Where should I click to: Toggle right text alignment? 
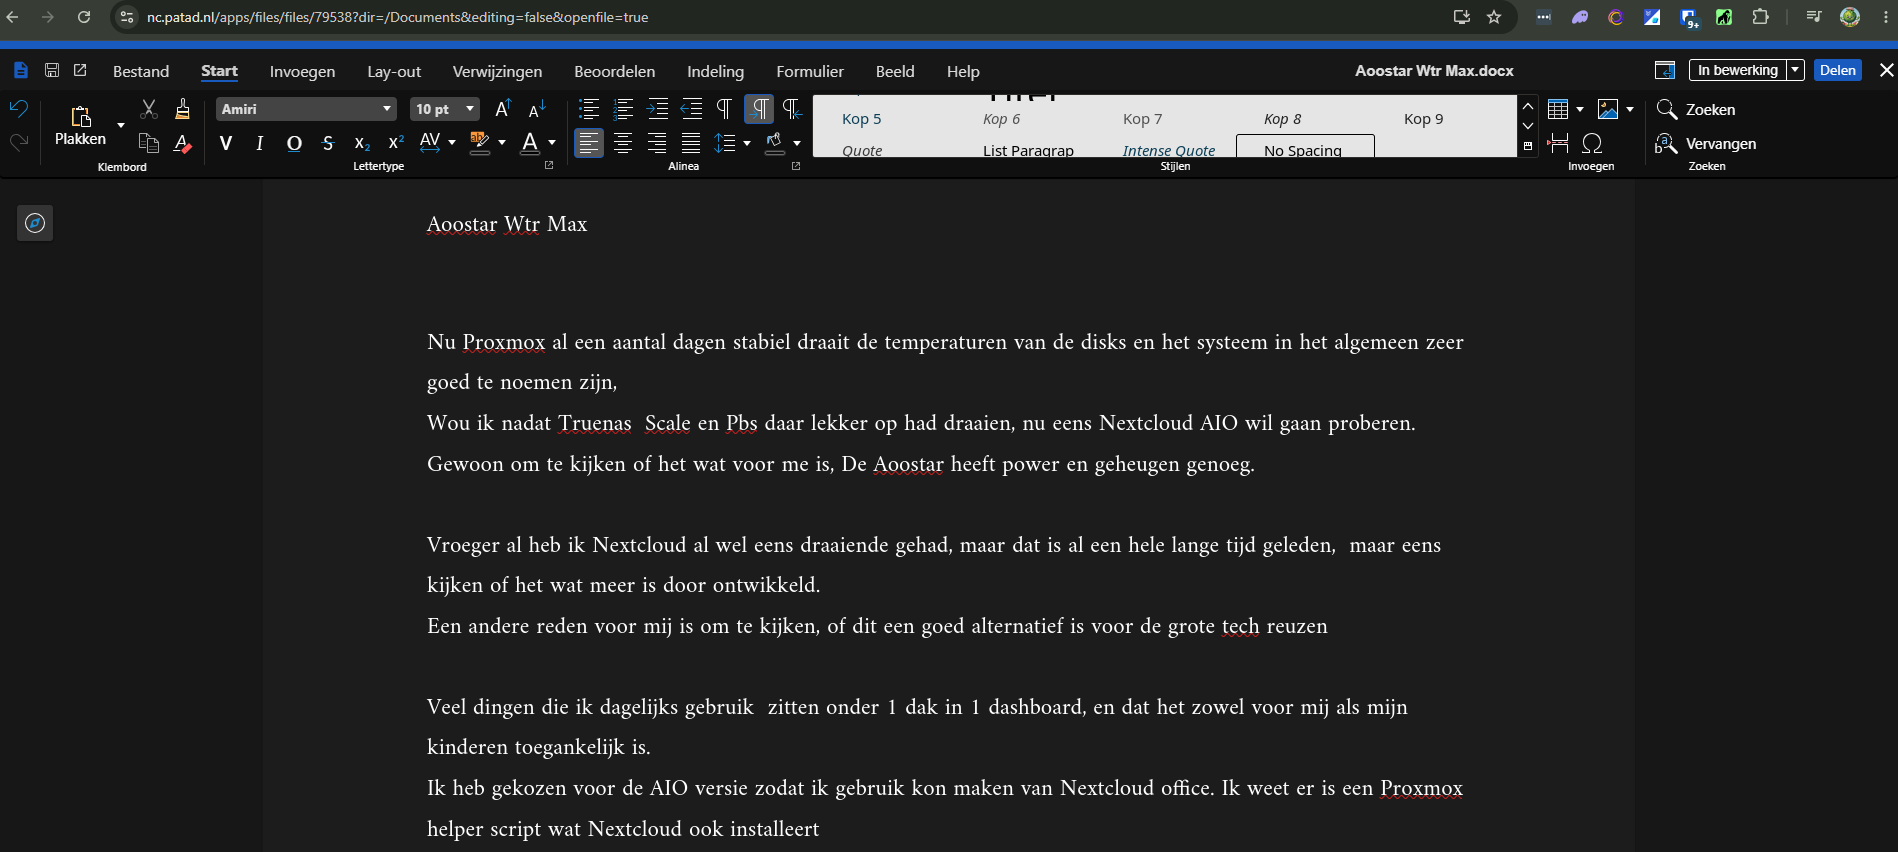pos(657,143)
